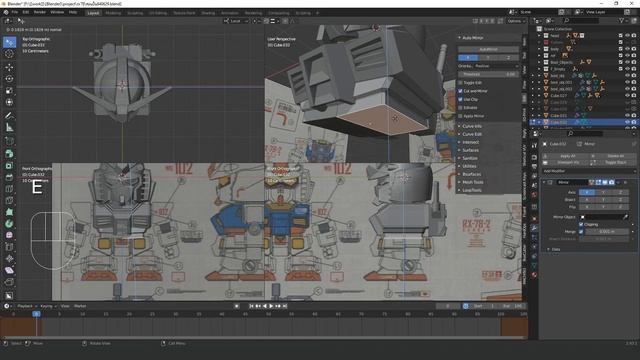The image size is (640, 360).
Task: Select the Bevel tool
Action: coord(9,177)
